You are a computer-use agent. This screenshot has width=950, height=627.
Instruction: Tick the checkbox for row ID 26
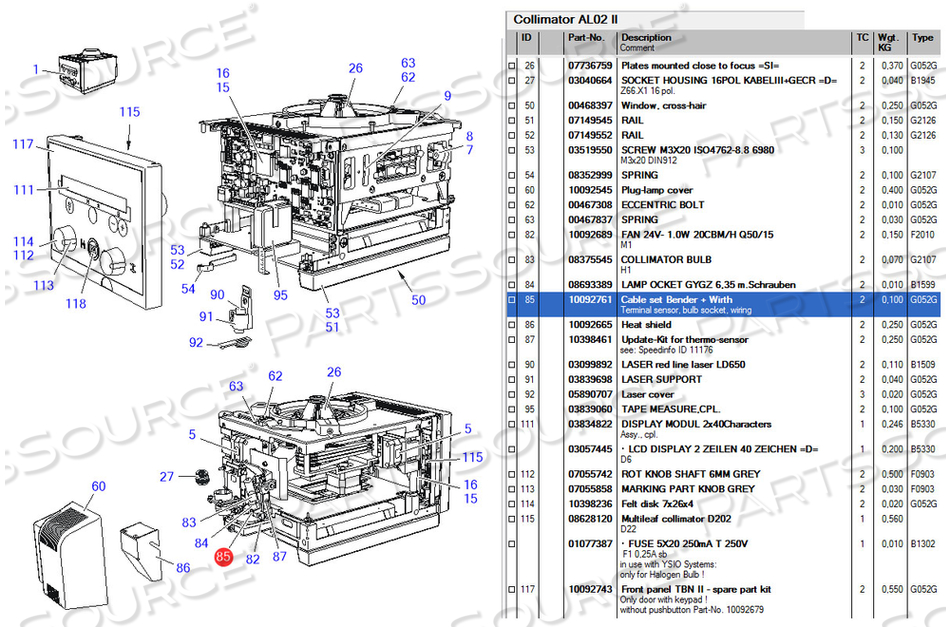pyautogui.click(x=513, y=66)
